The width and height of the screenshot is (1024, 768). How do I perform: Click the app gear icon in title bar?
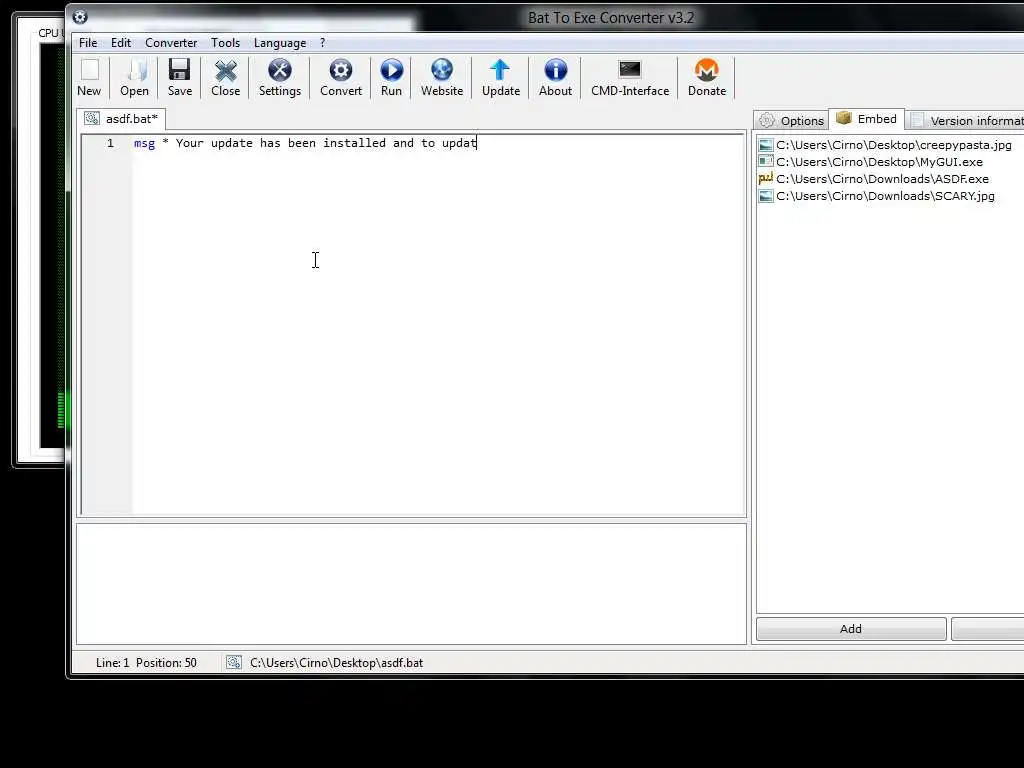point(80,17)
